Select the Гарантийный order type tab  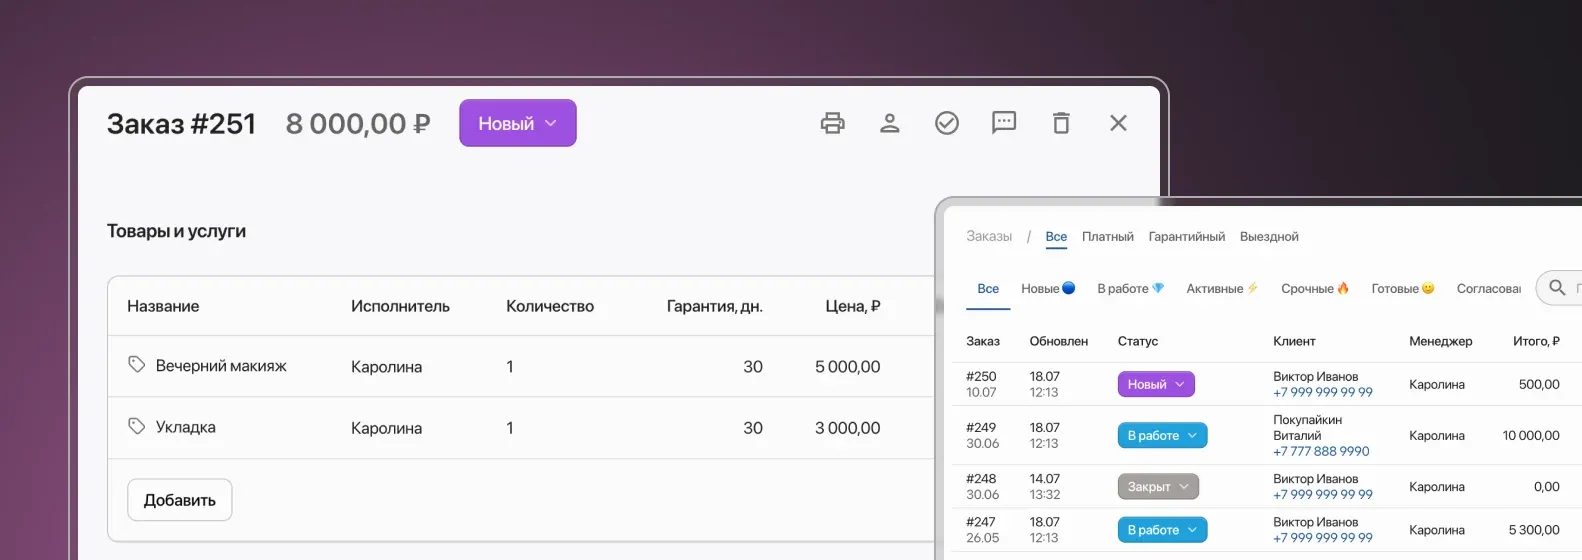1186,237
